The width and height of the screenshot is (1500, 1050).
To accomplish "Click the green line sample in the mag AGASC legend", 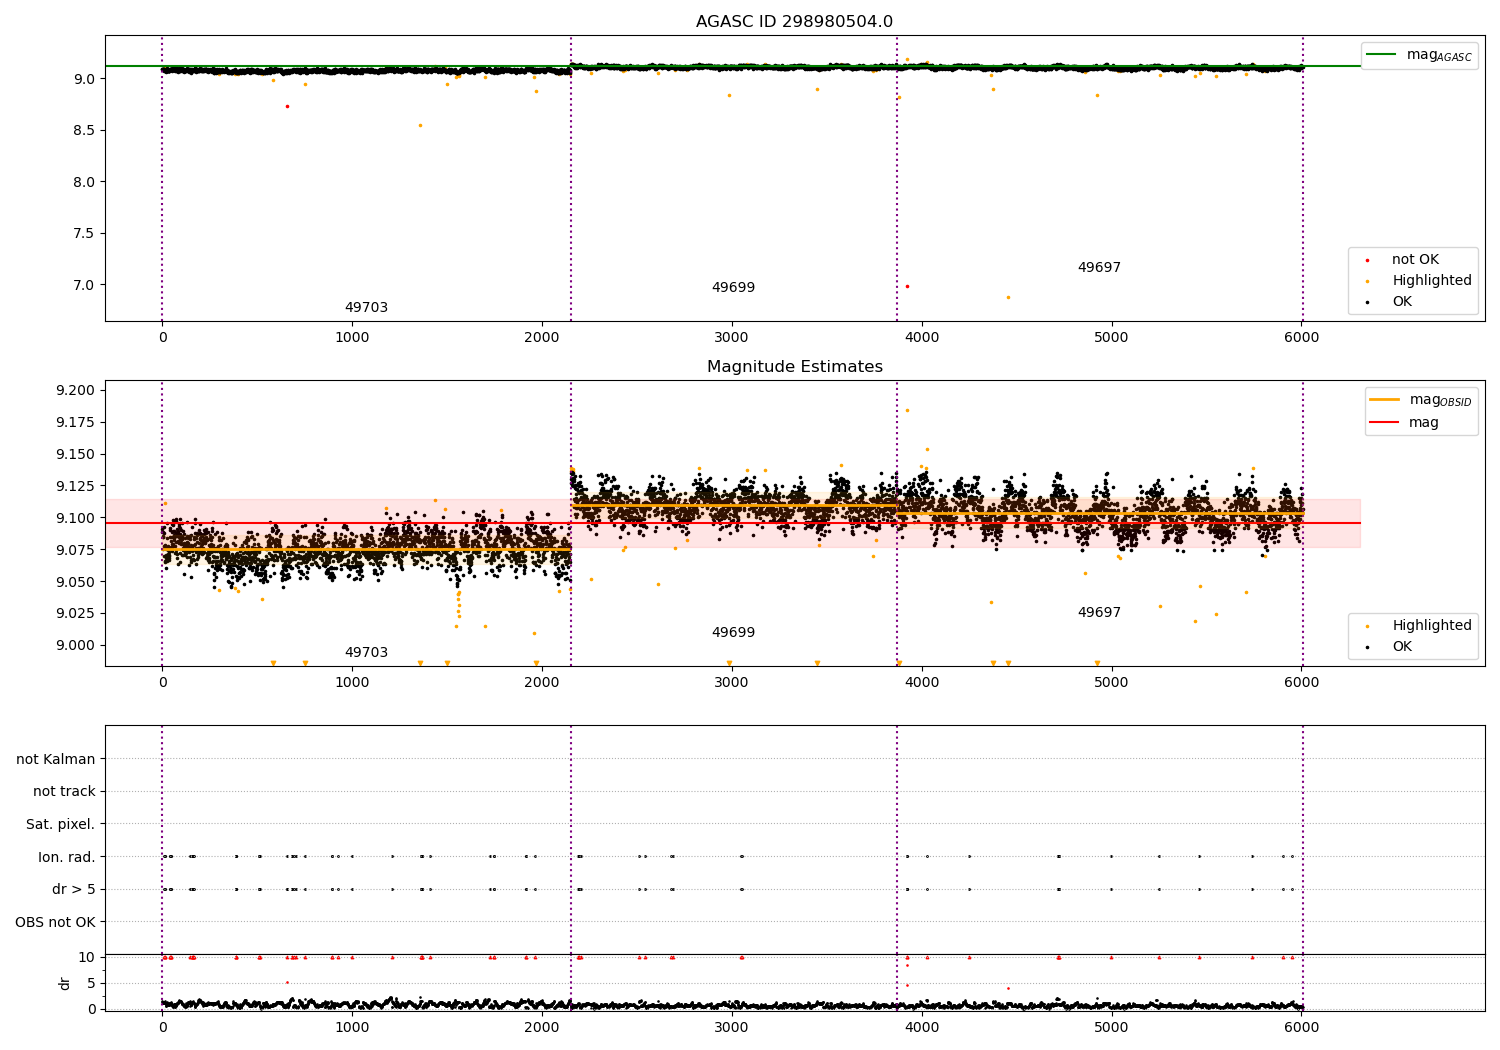I will (x=1382, y=55).
